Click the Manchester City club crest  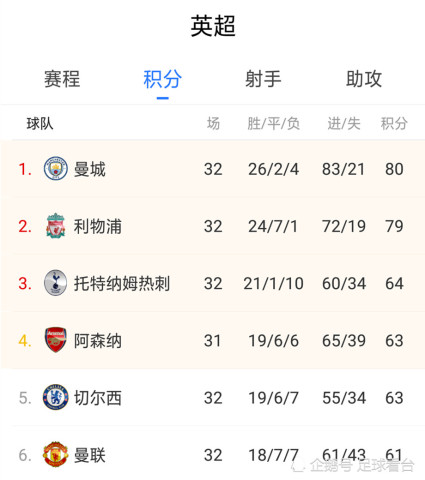(56, 168)
